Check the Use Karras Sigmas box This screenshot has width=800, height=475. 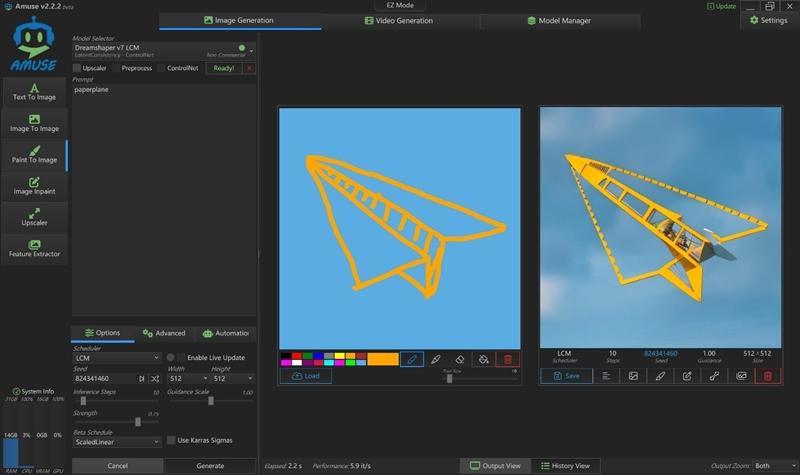coord(171,440)
